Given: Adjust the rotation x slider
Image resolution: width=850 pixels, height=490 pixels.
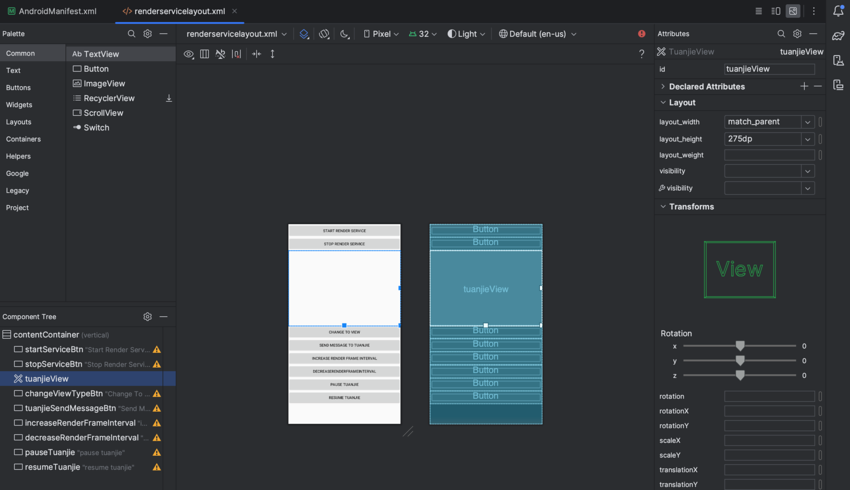Looking at the screenshot, I should pos(740,346).
